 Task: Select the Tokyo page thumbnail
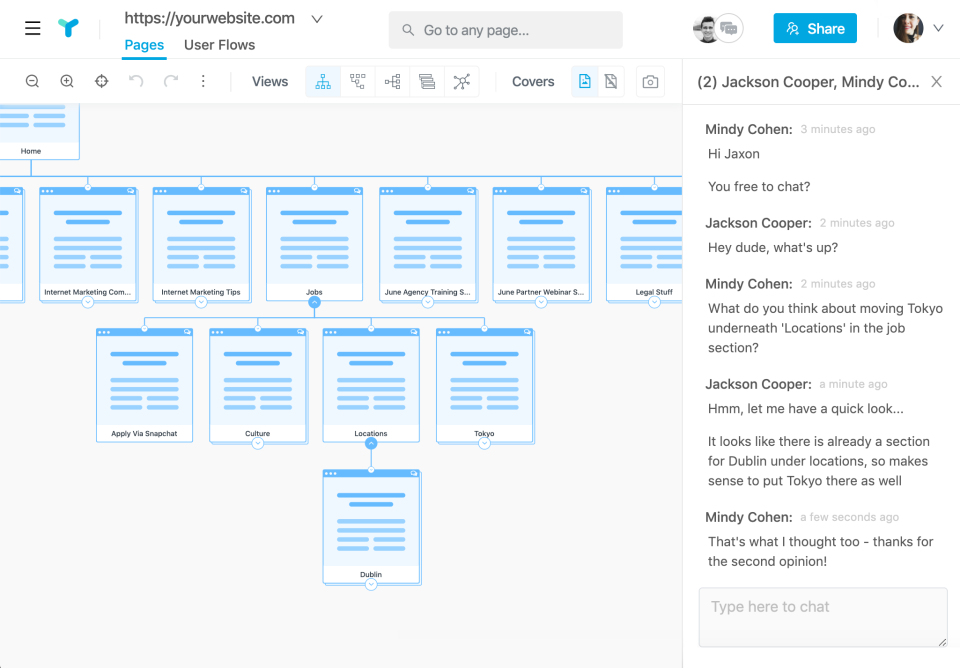[484, 385]
